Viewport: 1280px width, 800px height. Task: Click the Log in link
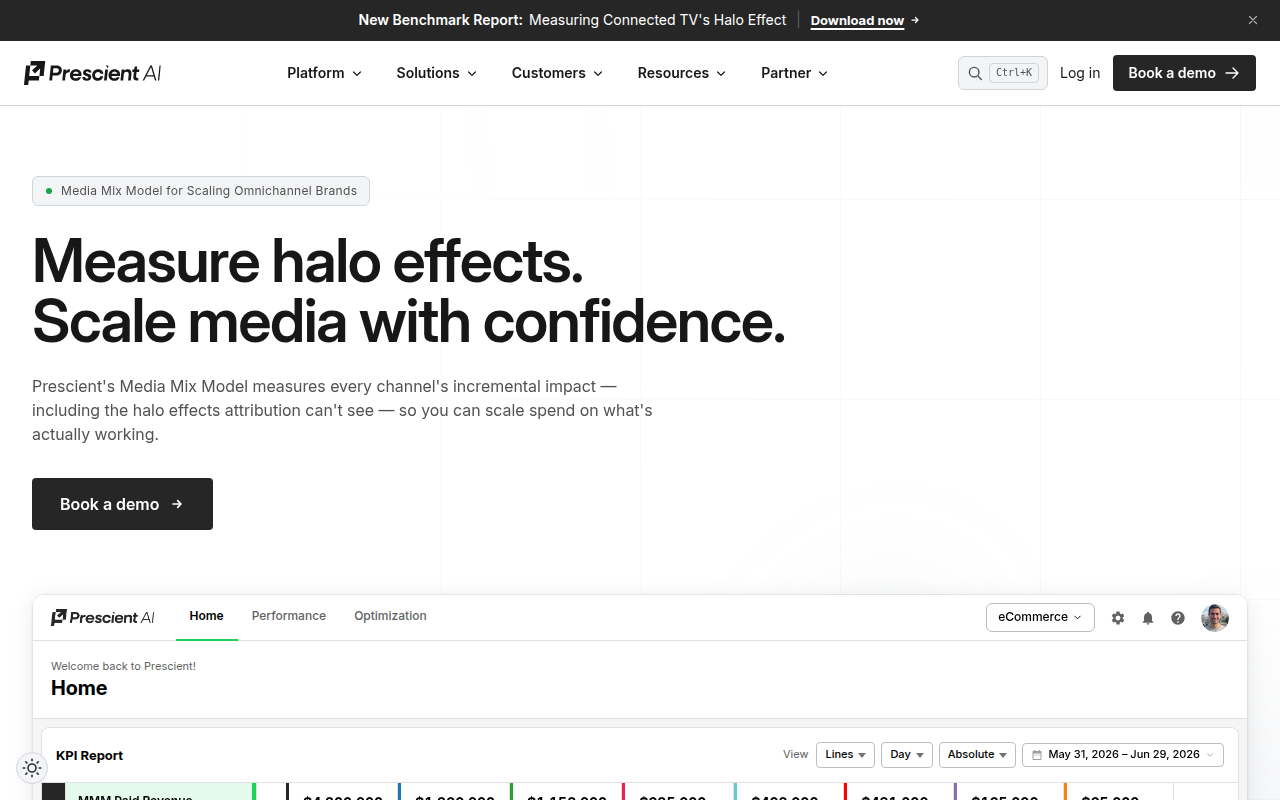tap(1080, 73)
